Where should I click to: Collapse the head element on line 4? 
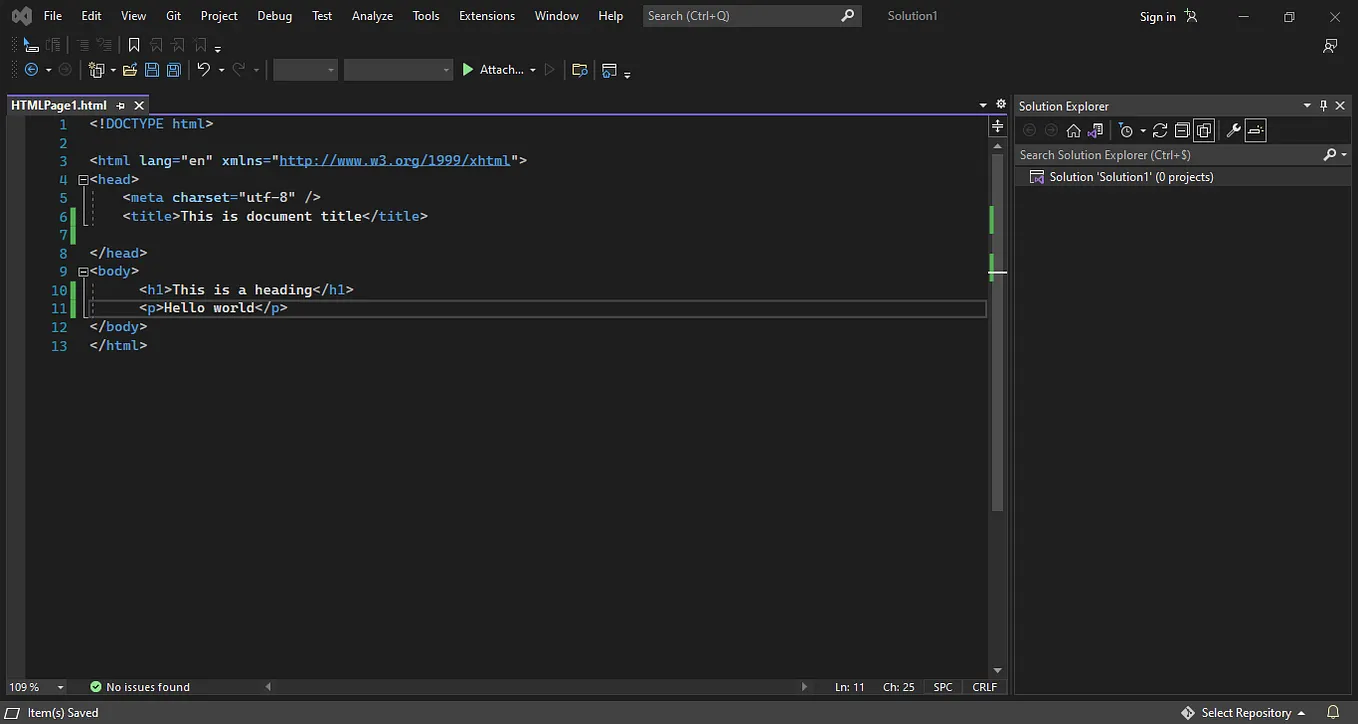[x=83, y=180]
